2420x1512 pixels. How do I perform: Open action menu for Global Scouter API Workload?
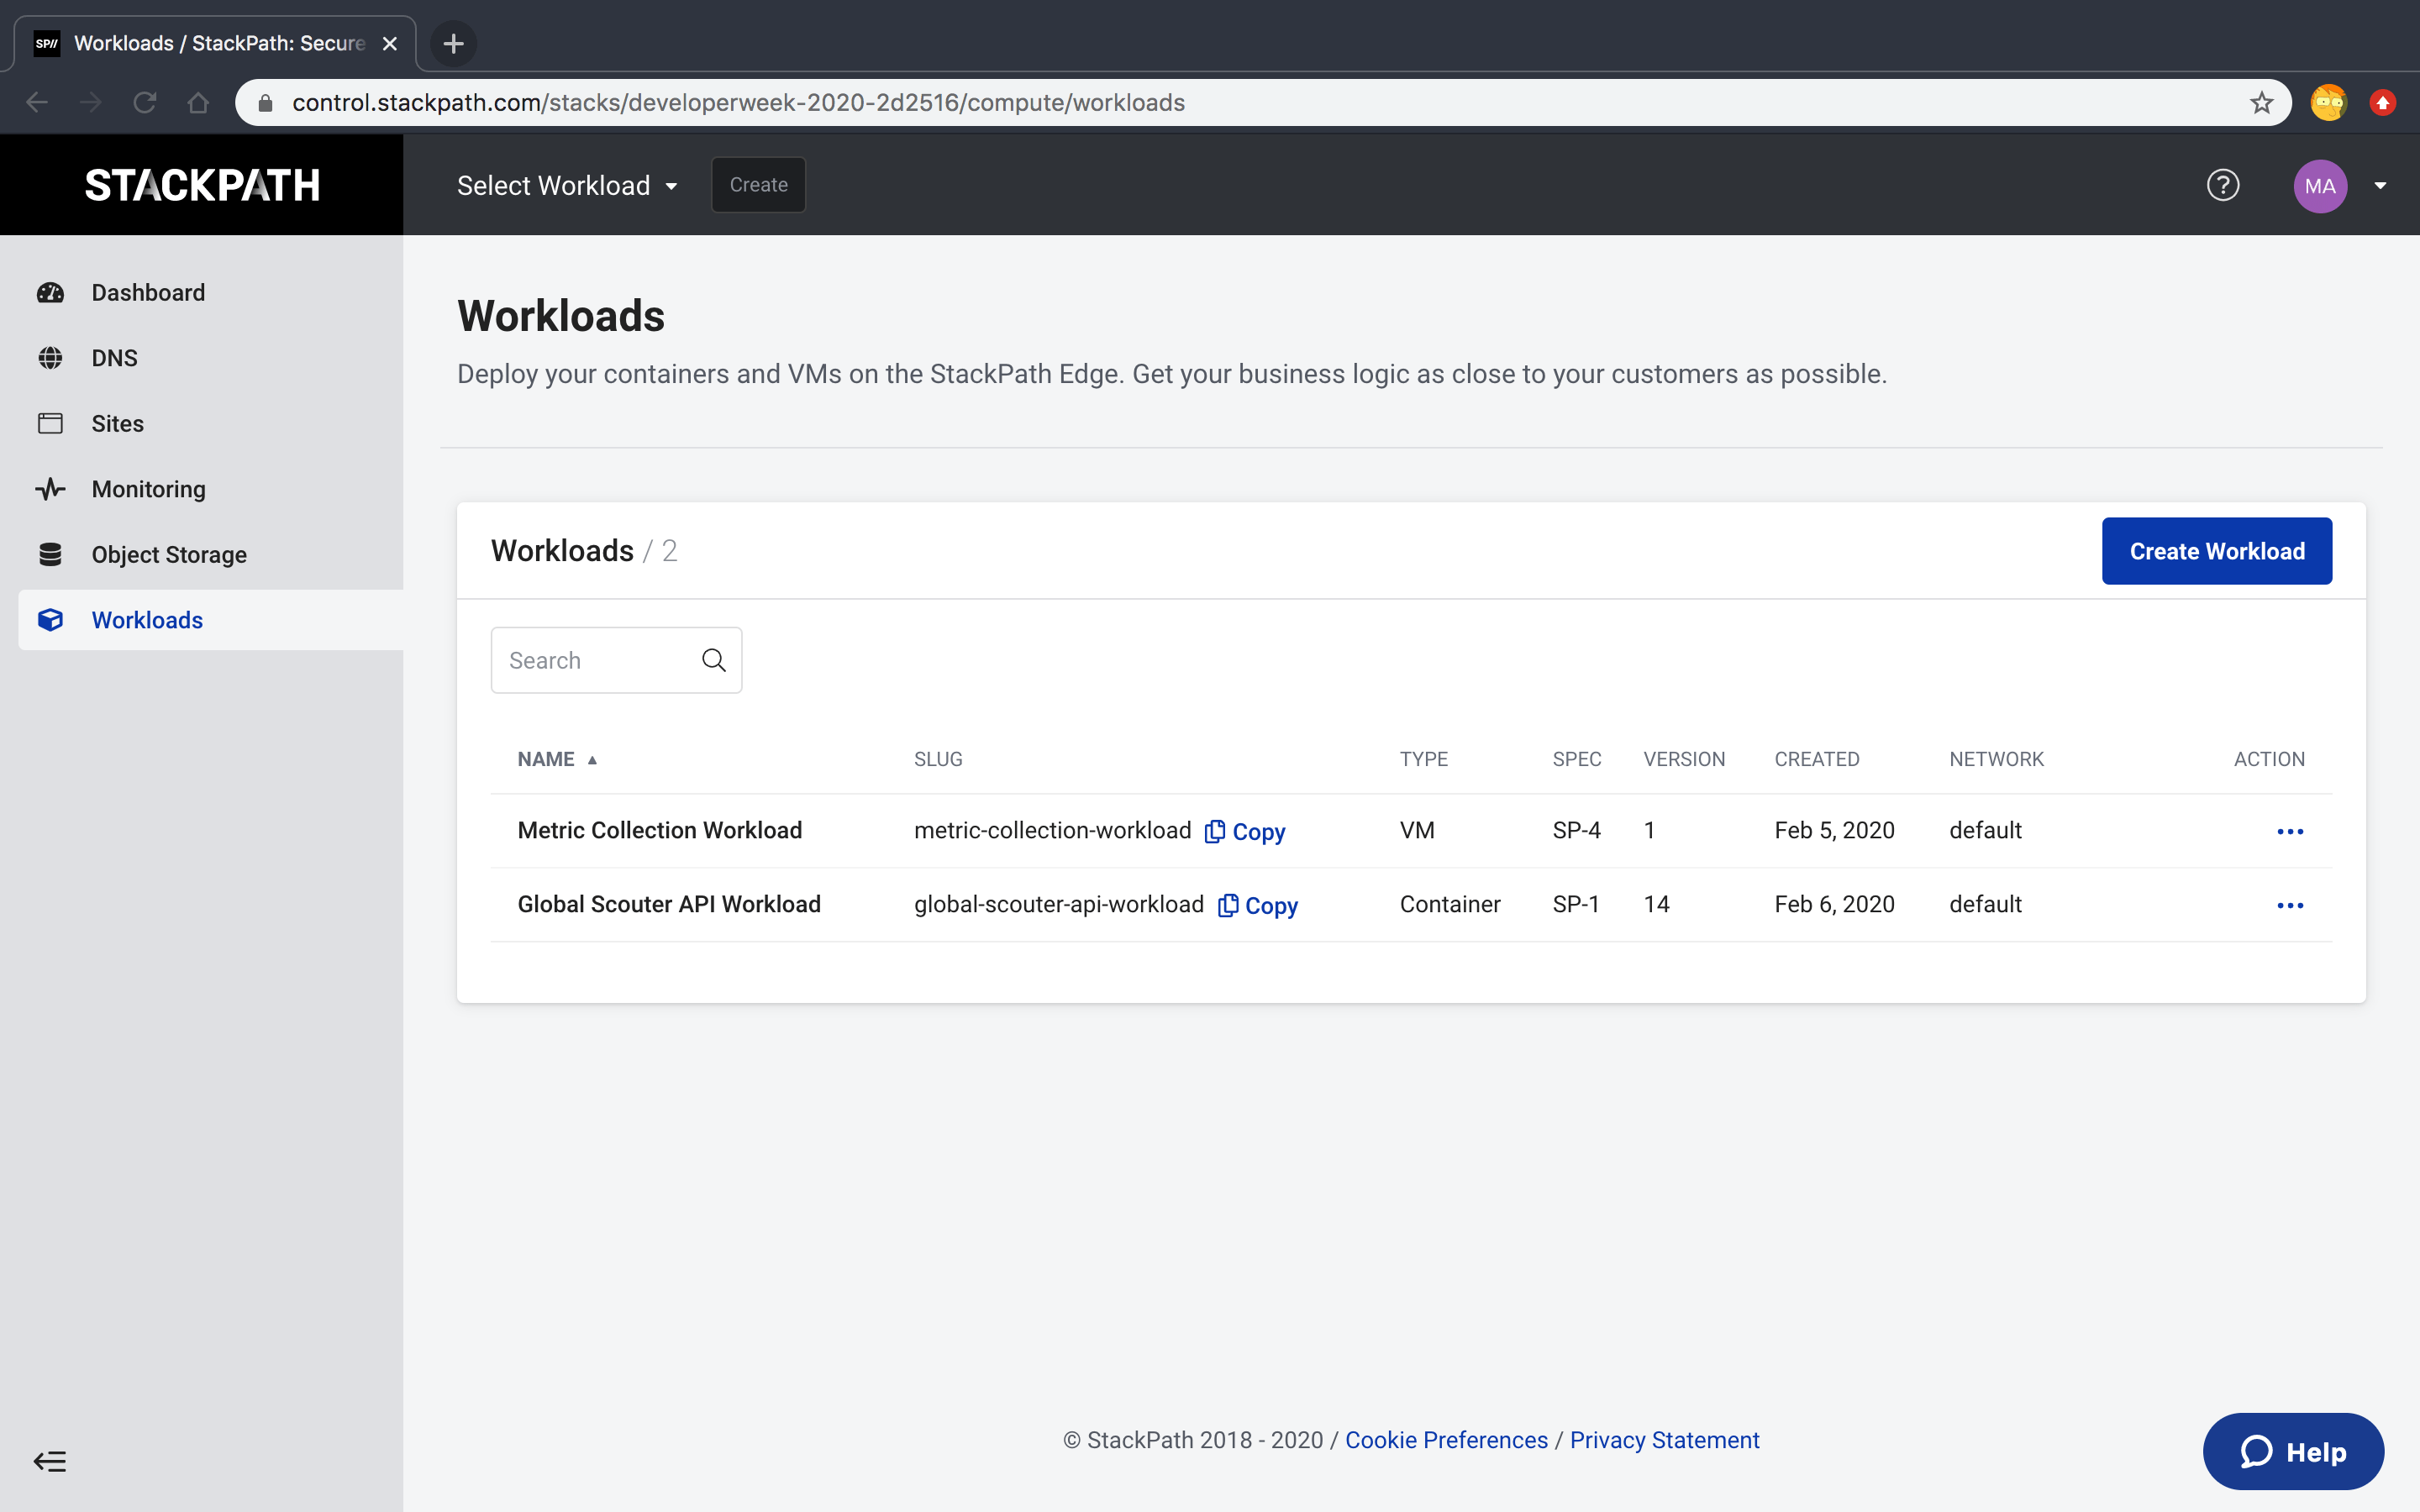(2290, 905)
